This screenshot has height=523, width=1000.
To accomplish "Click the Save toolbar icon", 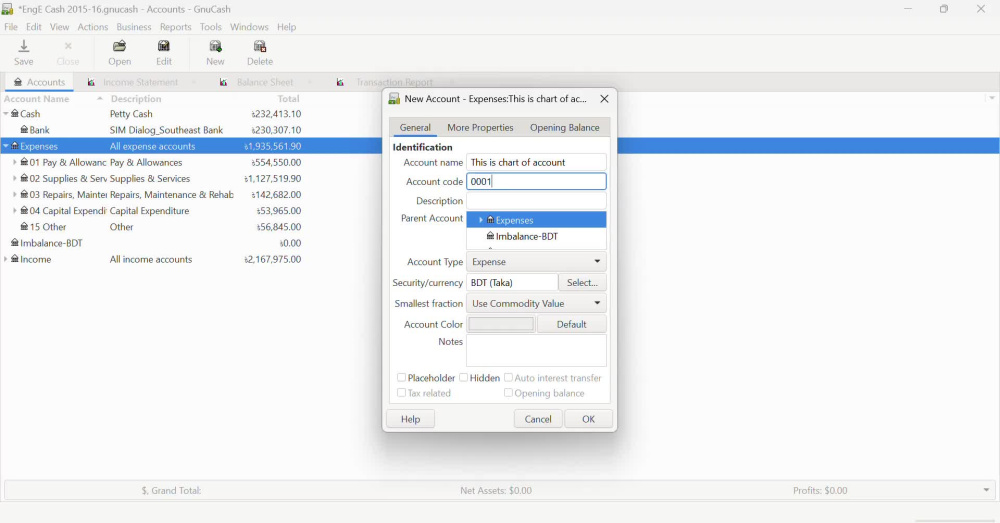I will pyautogui.click(x=24, y=46).
